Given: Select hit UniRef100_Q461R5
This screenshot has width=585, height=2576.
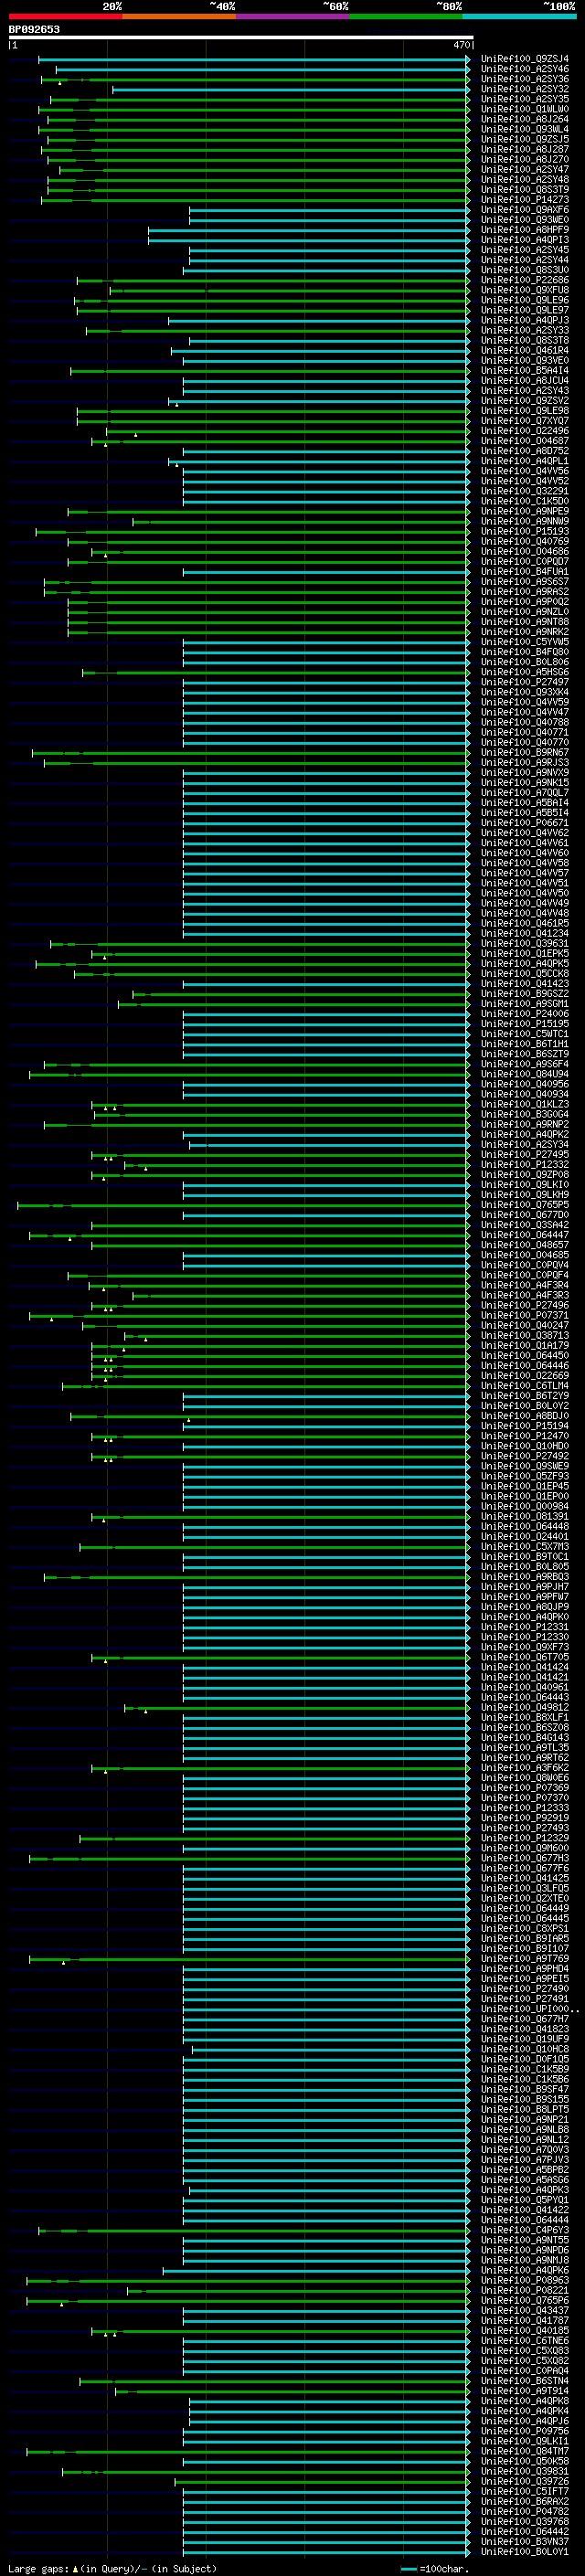Looking at the screenshot, I should [524, 924].
